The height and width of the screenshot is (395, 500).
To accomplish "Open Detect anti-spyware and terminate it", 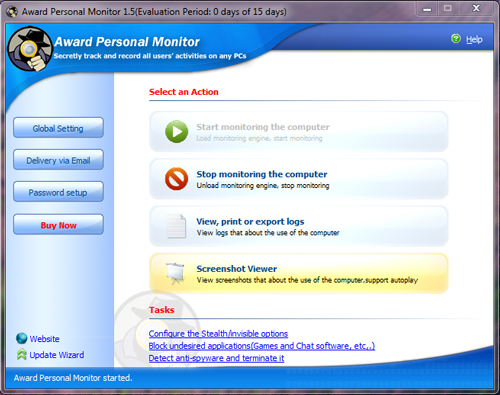I will (216, 358).
